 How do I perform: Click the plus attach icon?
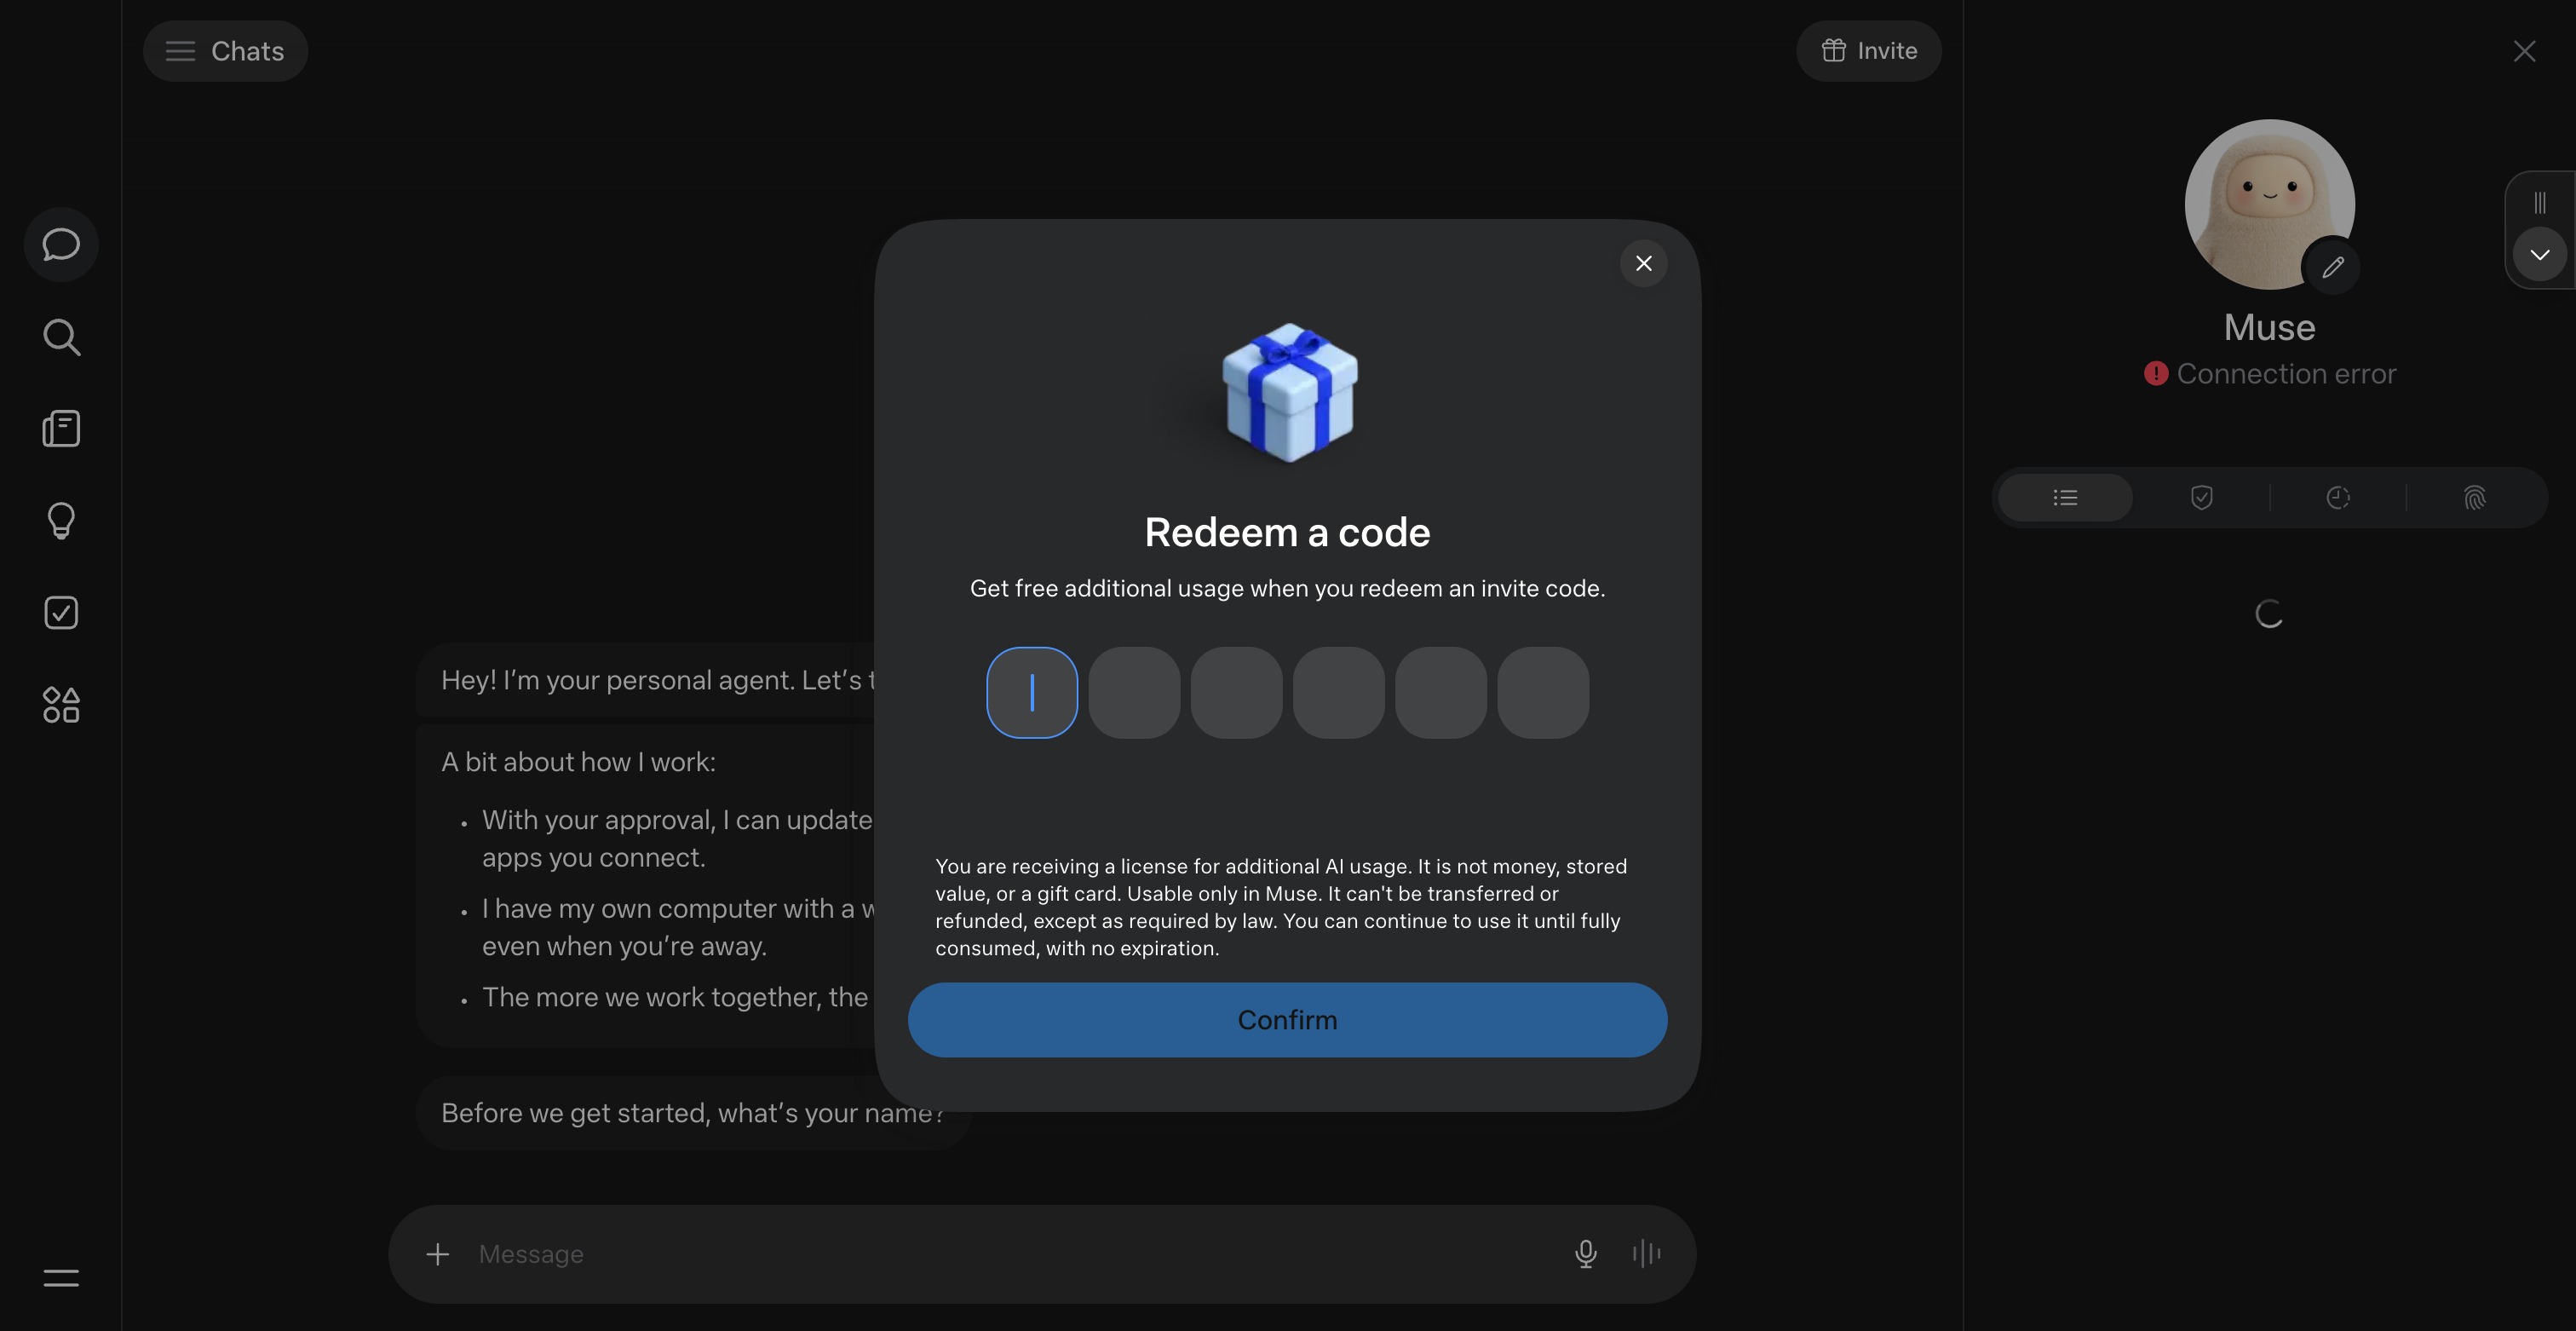(x=437, y=1254)
